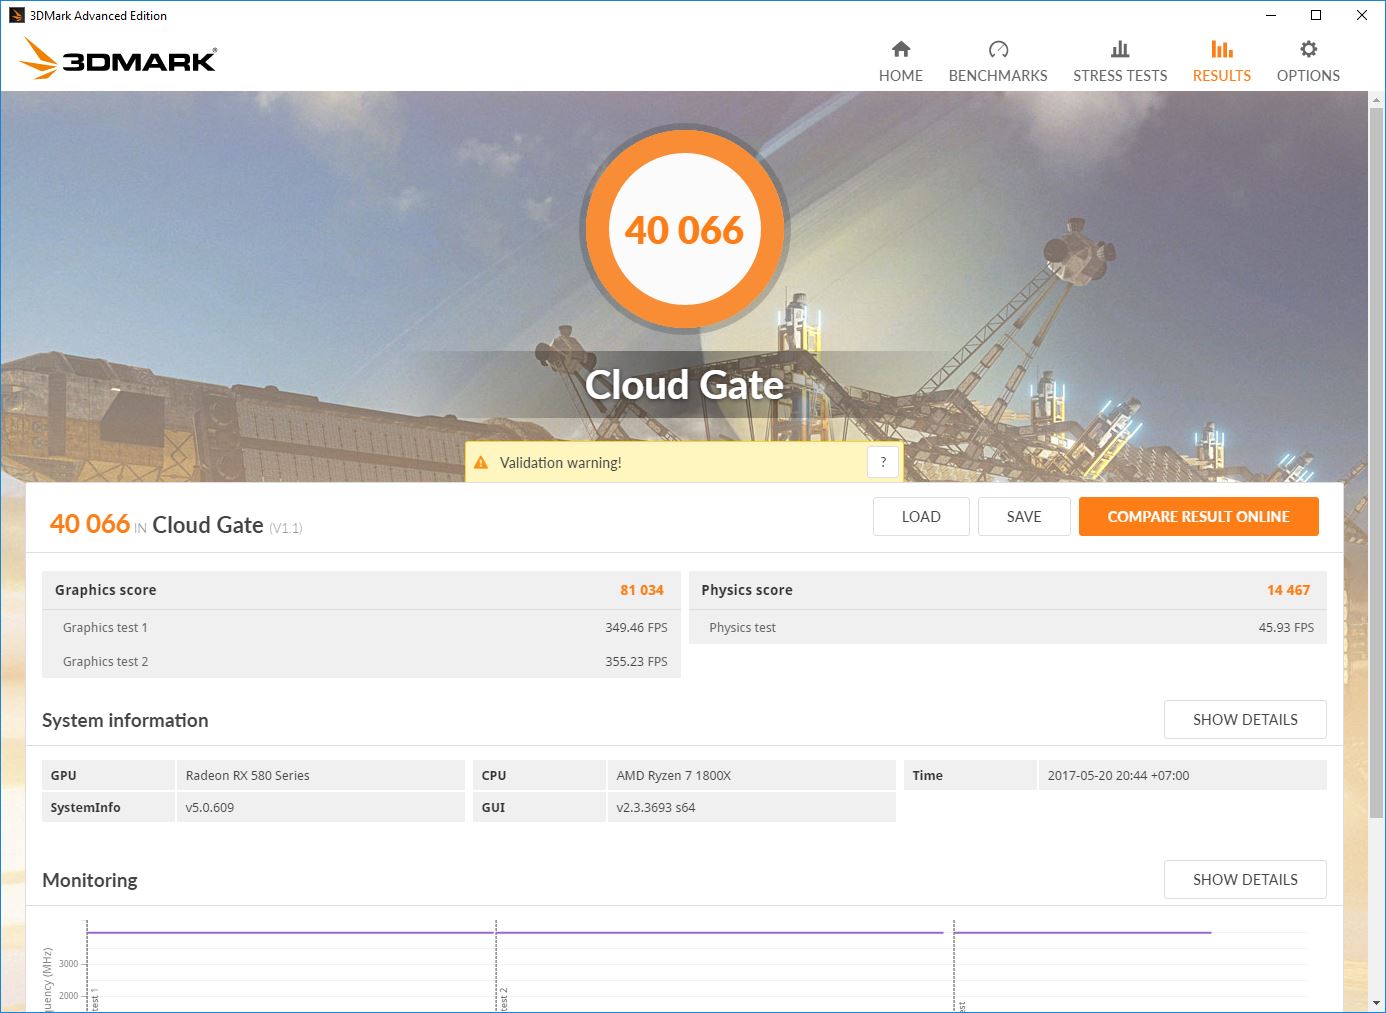Click the Validation warning! message
1386x1013 pixels.
561,463
